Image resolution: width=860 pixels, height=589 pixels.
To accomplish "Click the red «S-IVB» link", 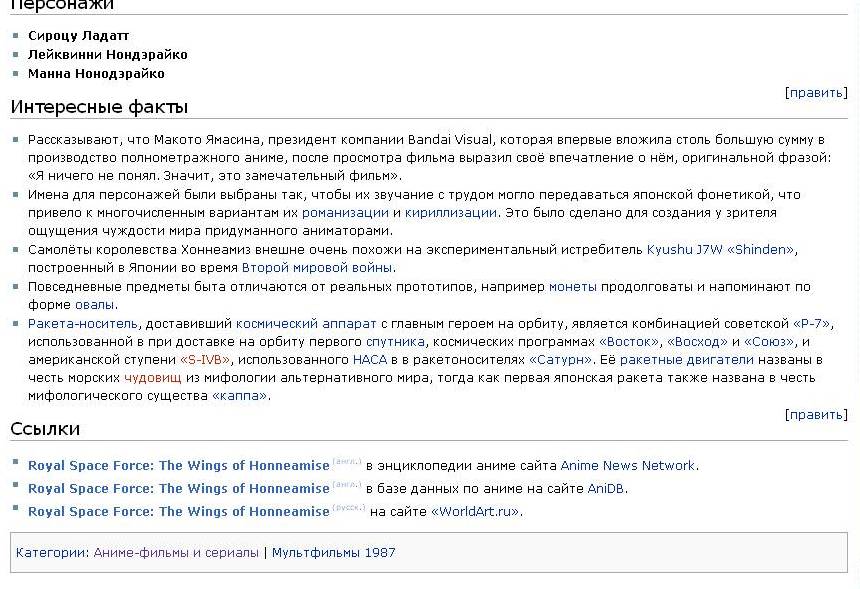I will (x=205, y=360).
